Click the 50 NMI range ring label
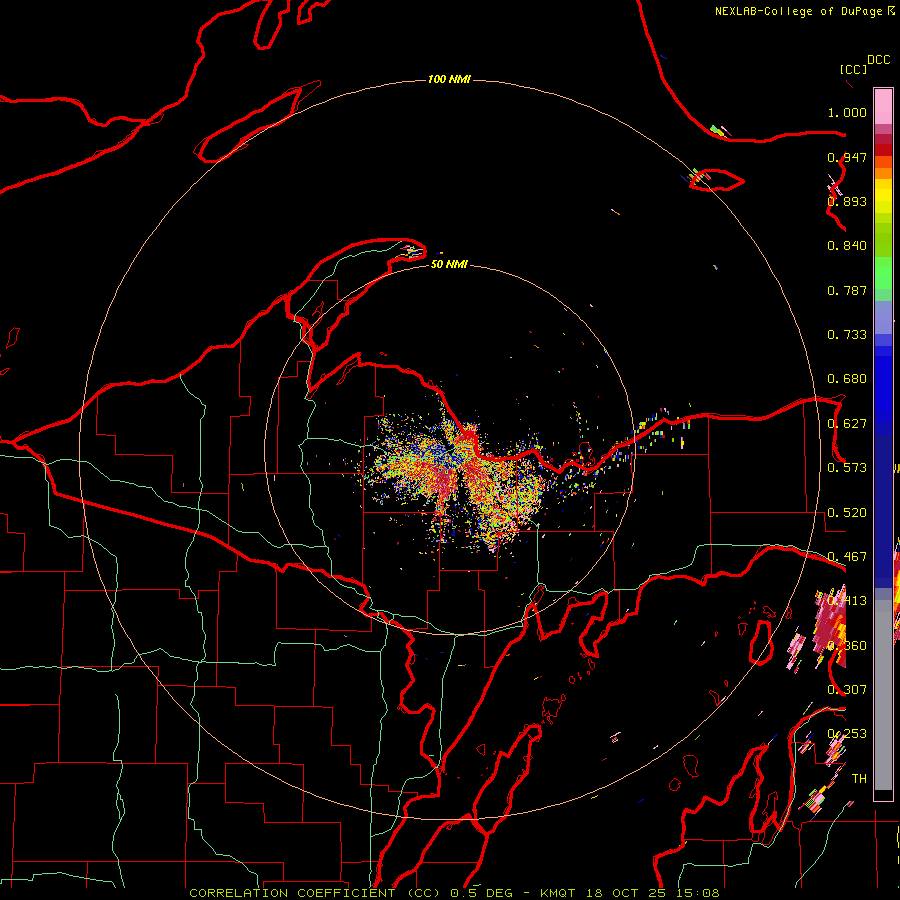900x900 pixels. (x=449, y=264)
